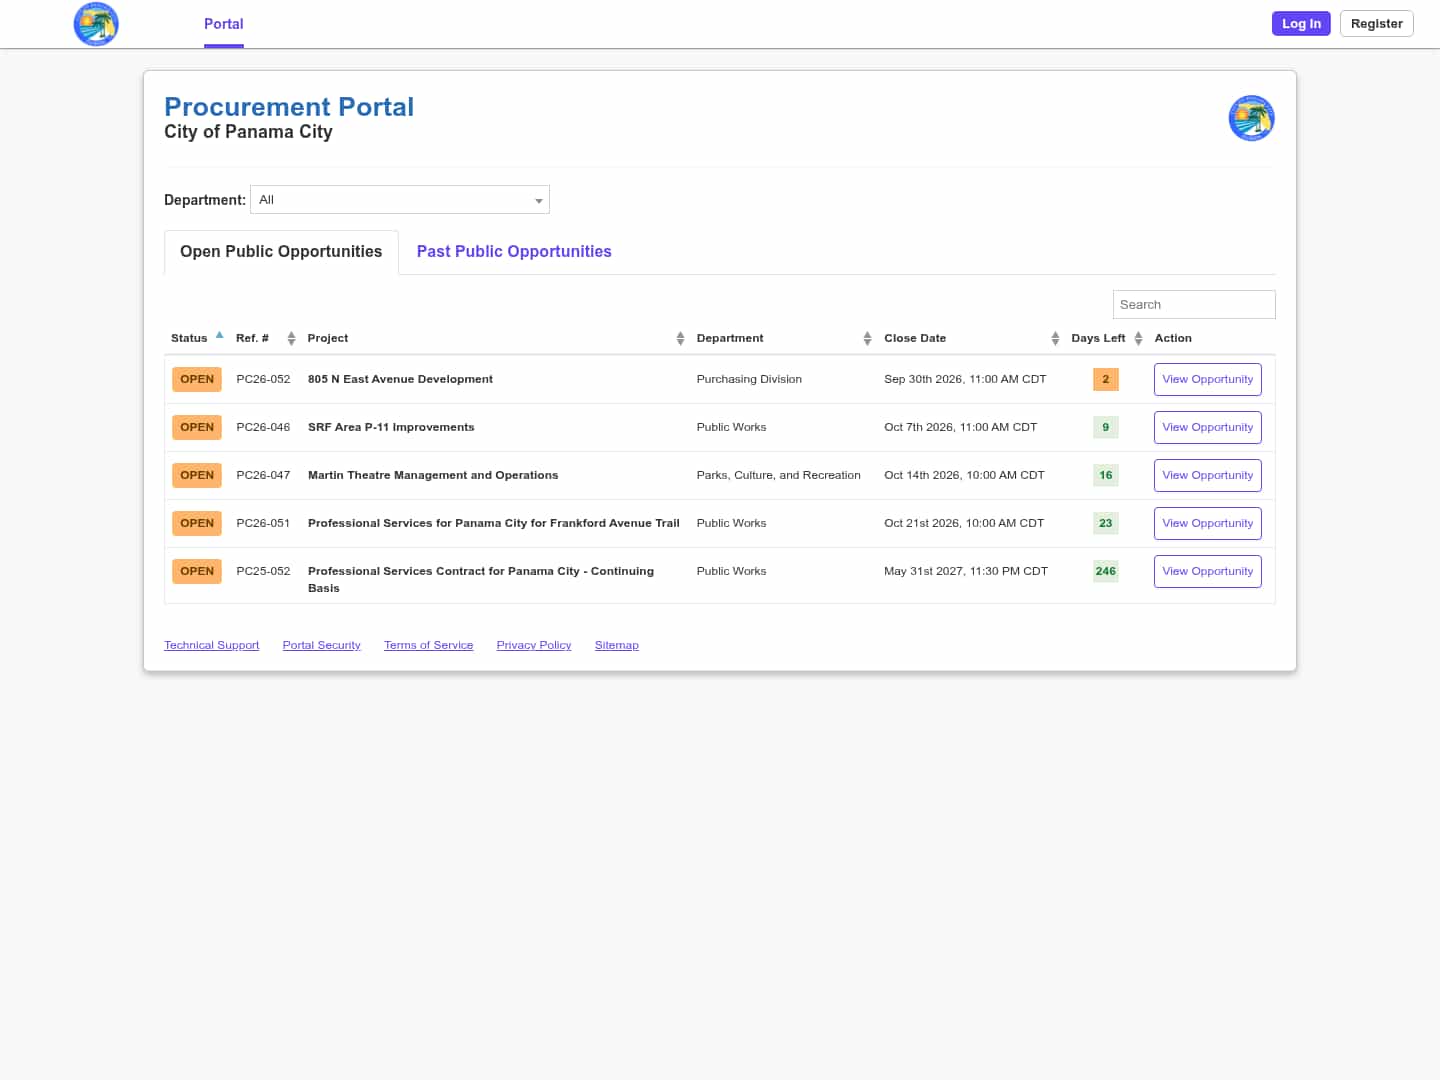Image resolution: width=1440 pixels, height=1080 pixels.
Task: Click the orange 2 days left badge
Action: (1105, 380)
